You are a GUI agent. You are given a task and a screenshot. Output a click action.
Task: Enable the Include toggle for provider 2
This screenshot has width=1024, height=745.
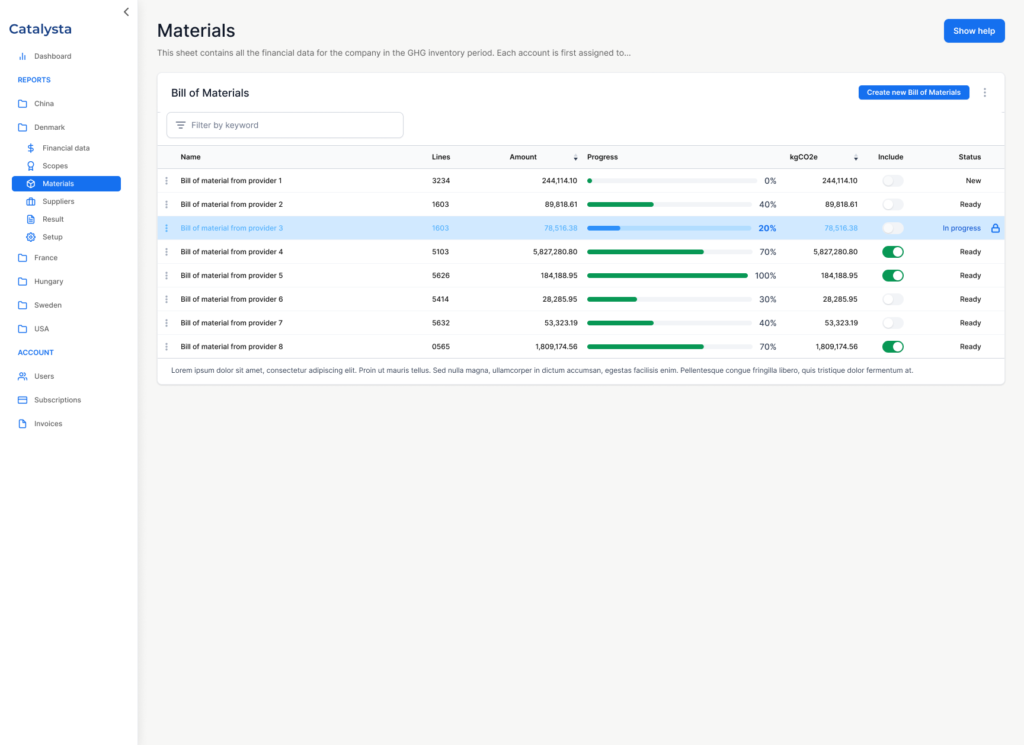click(892, 204)
